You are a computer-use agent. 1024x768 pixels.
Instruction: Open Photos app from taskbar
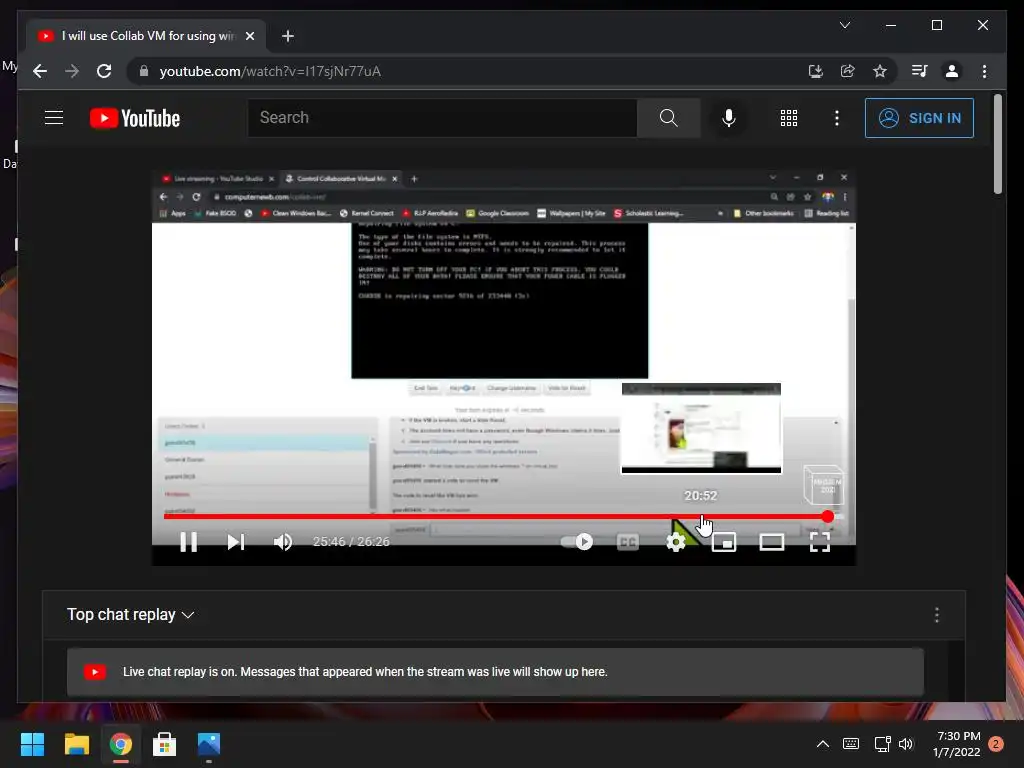tap(209, 744)
